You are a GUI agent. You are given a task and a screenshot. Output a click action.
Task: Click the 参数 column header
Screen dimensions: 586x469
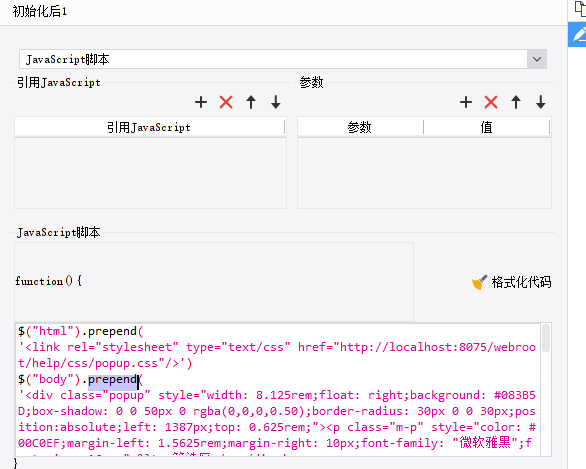360,127
